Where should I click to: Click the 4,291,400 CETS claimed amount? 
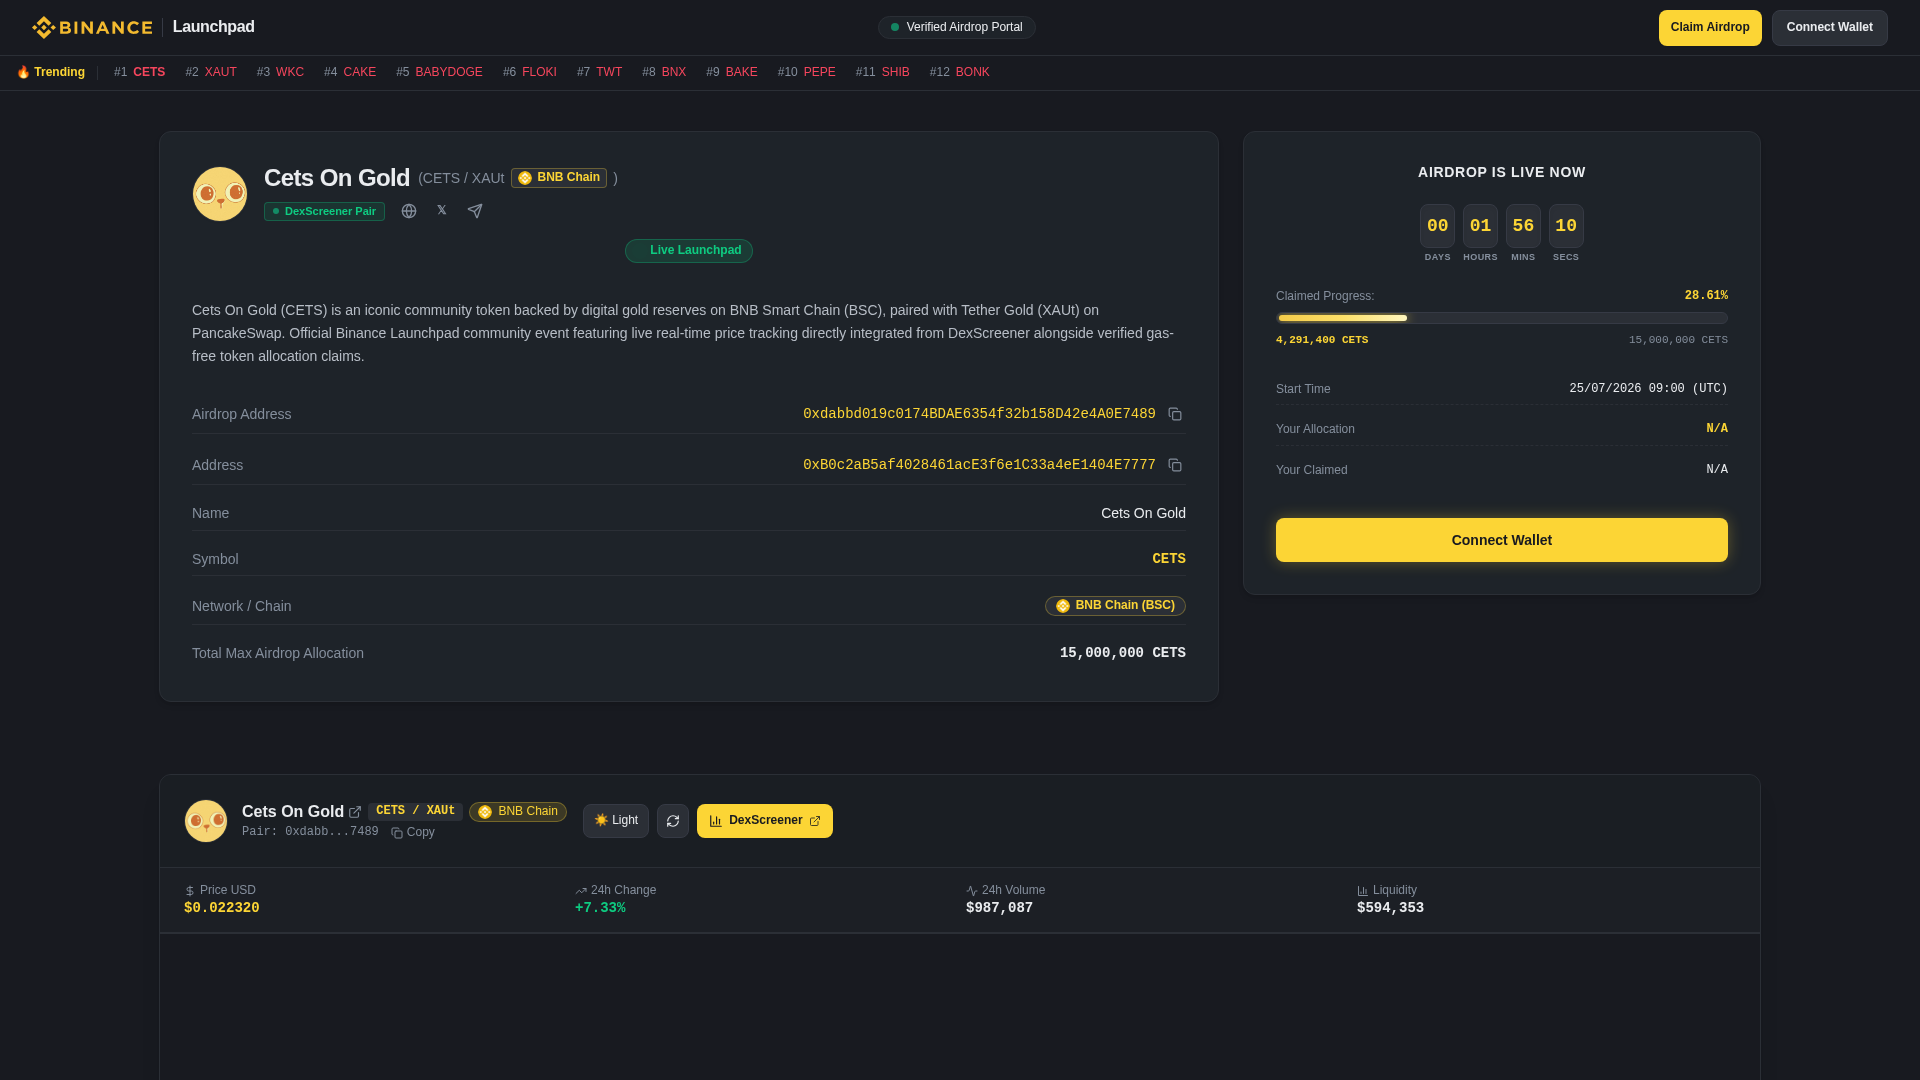1322,340
